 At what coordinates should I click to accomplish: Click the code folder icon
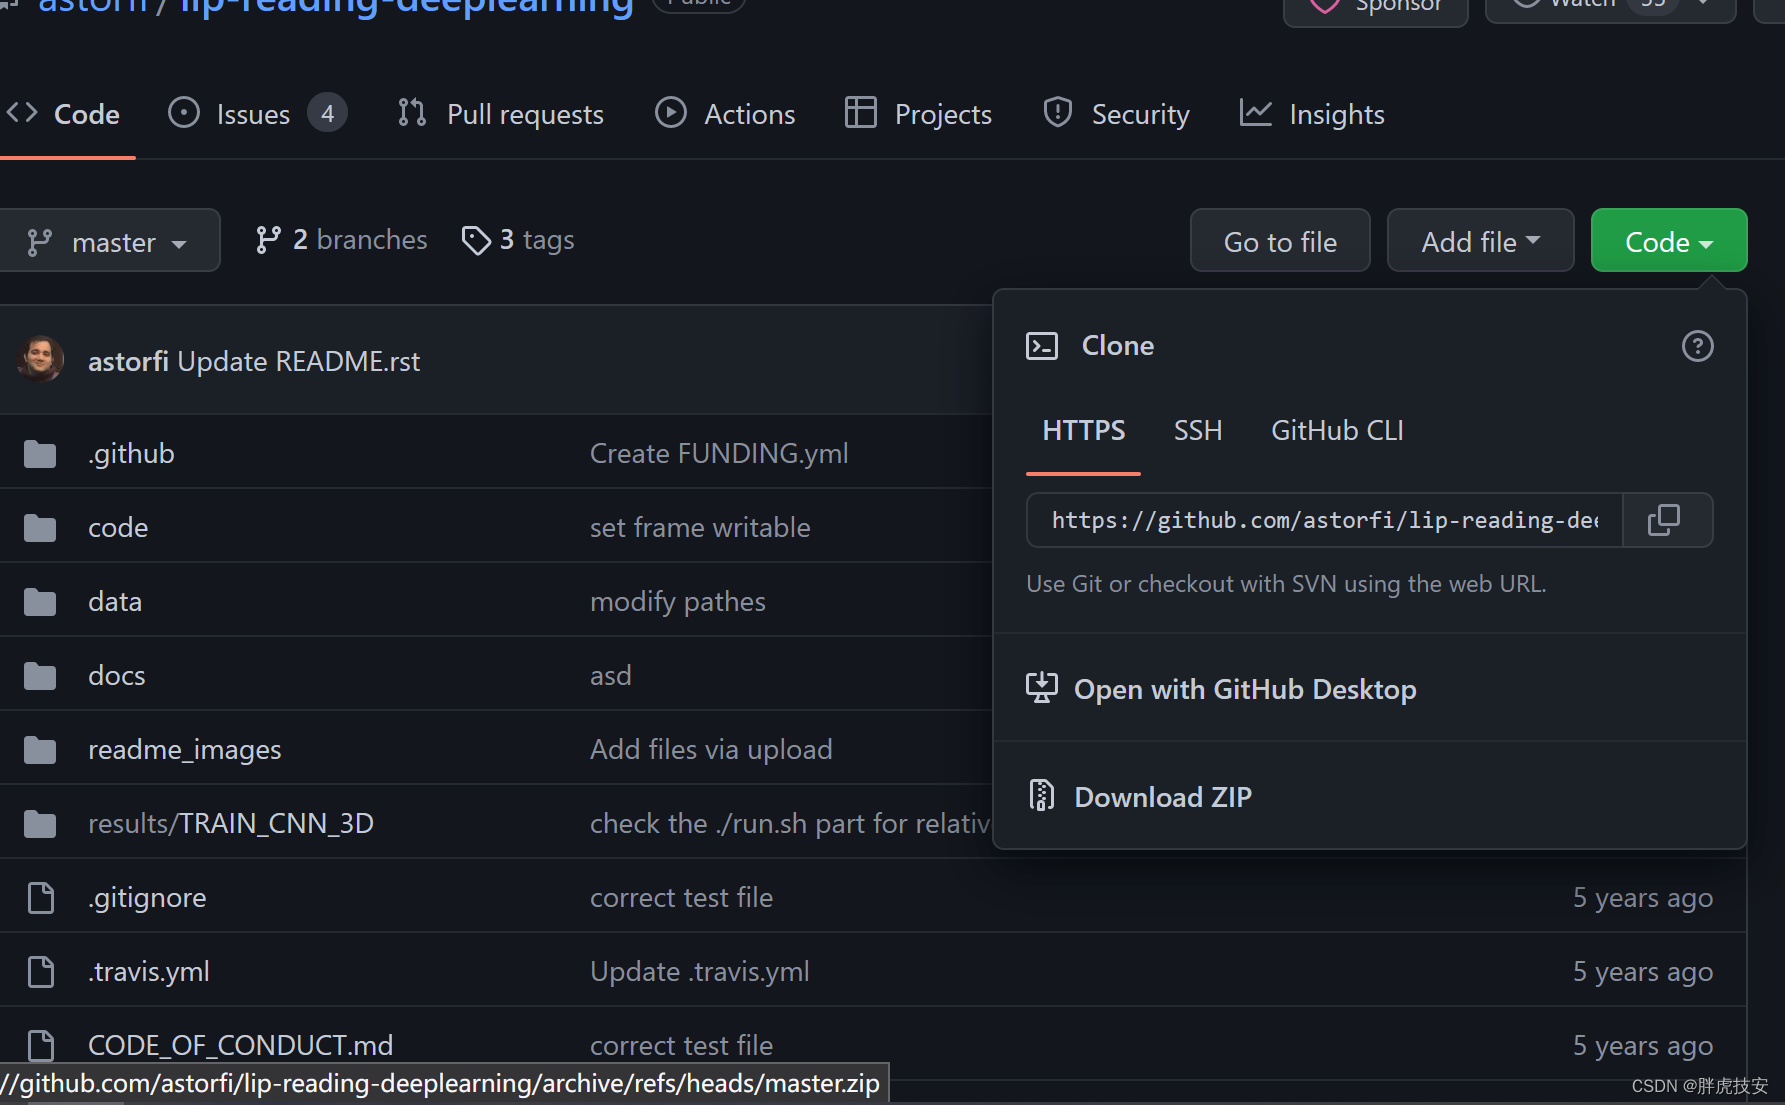click(40, 528)
